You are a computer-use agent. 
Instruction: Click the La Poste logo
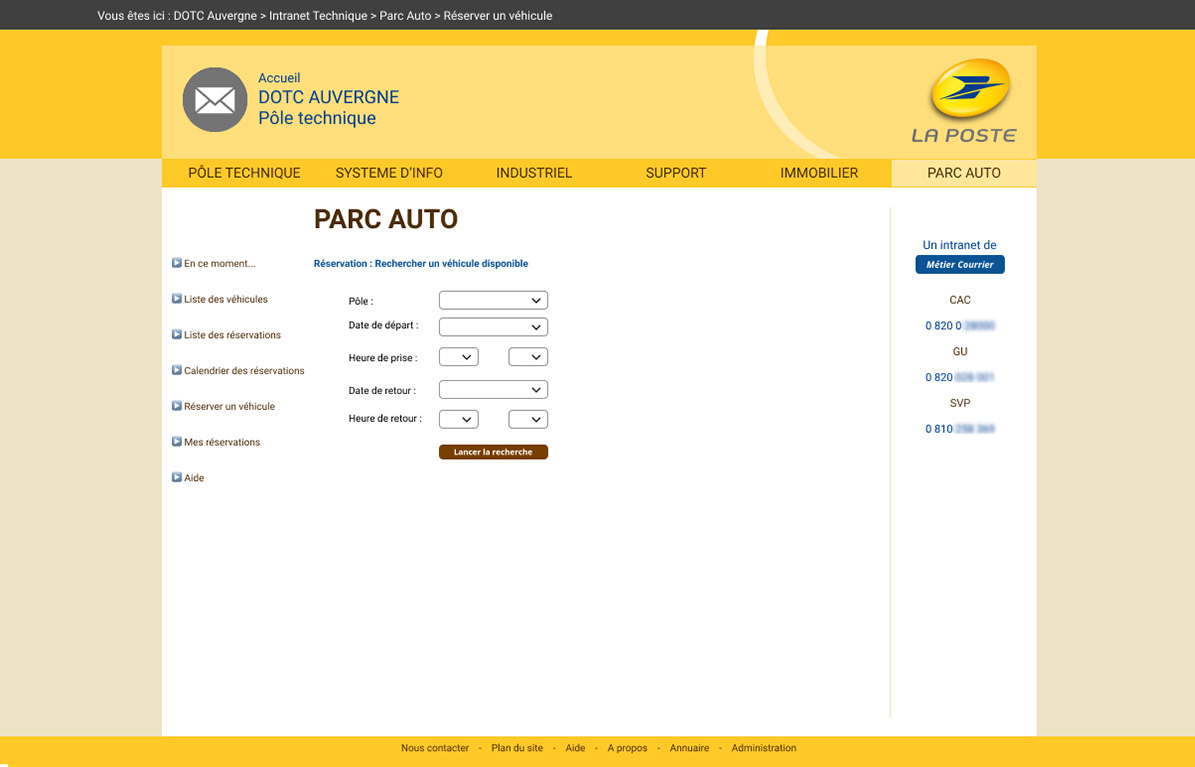965,101
